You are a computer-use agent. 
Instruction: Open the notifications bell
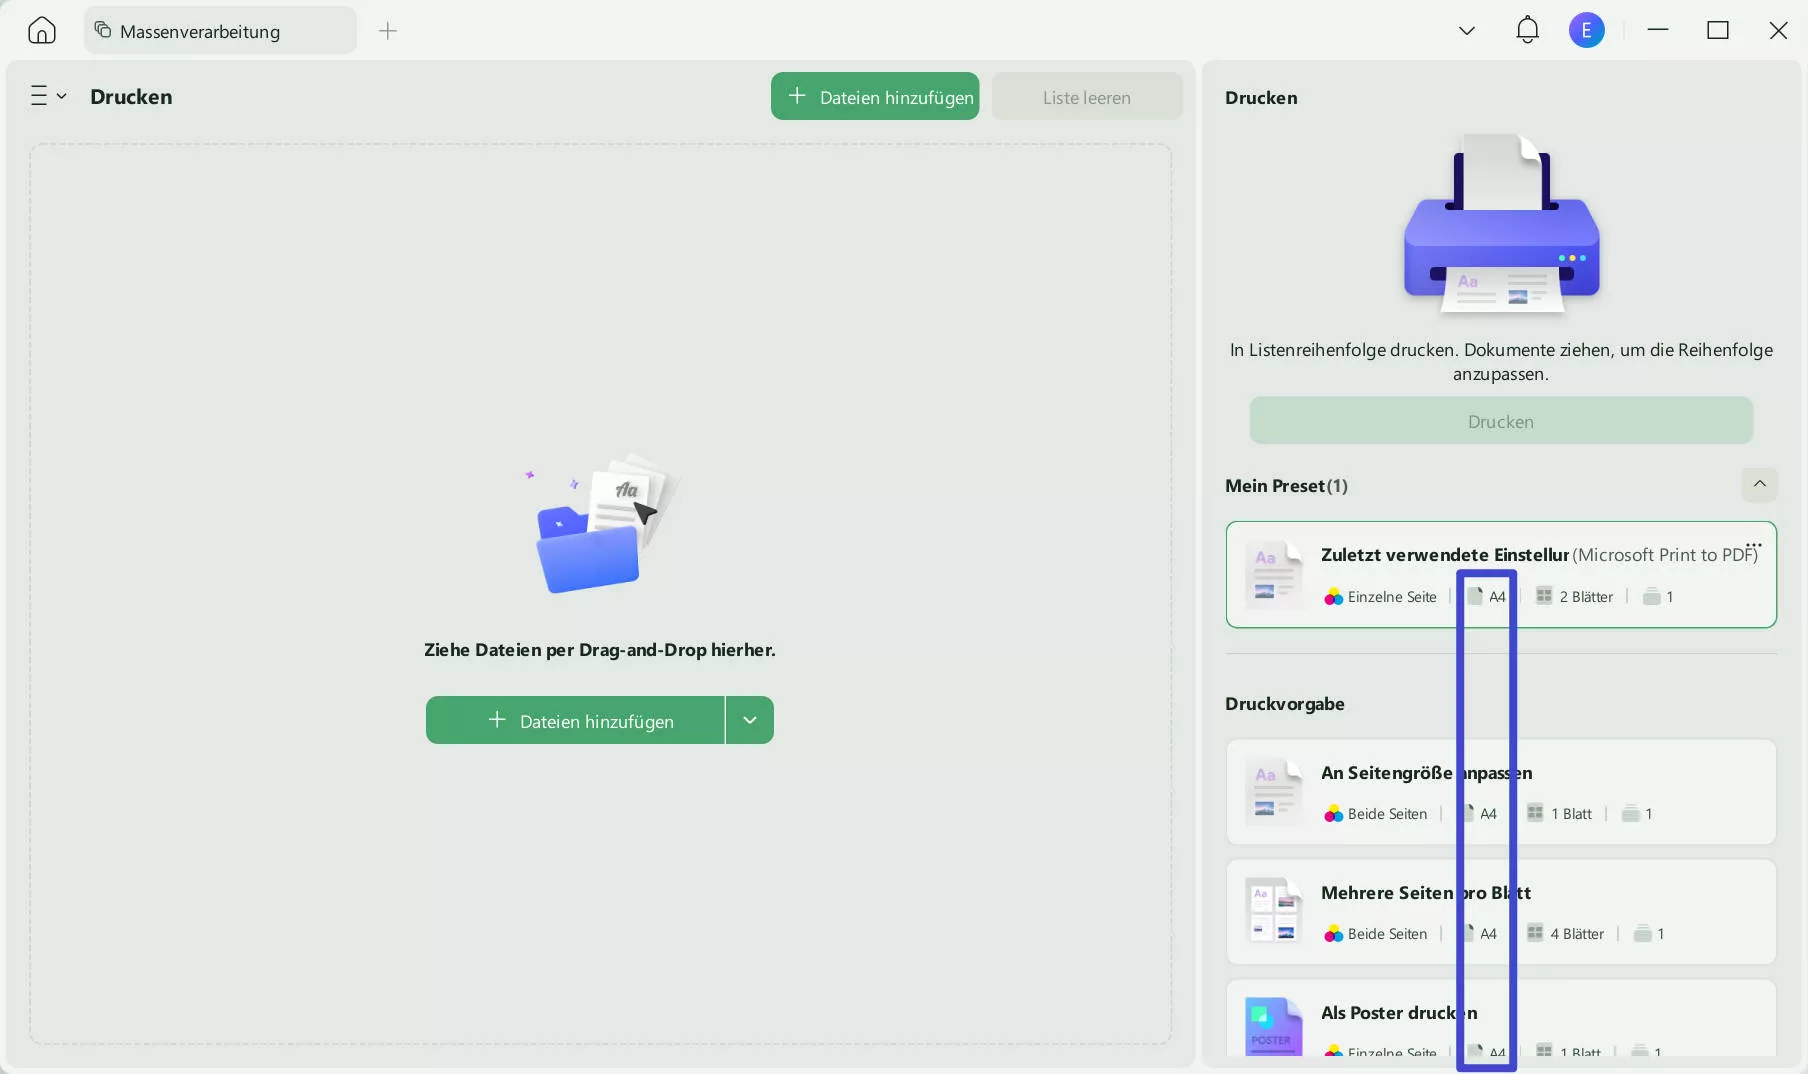1527,30
